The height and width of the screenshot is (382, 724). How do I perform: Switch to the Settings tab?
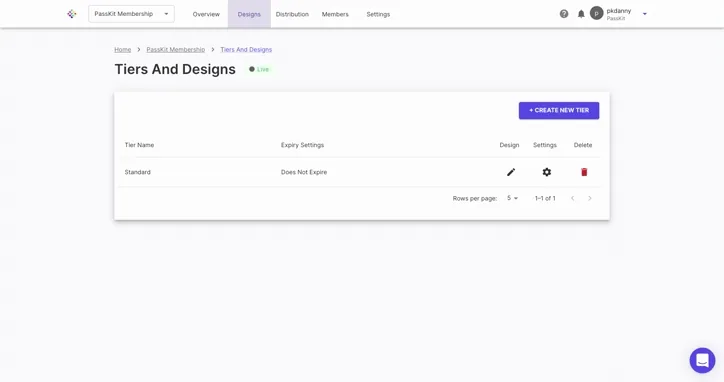(378, 14)
